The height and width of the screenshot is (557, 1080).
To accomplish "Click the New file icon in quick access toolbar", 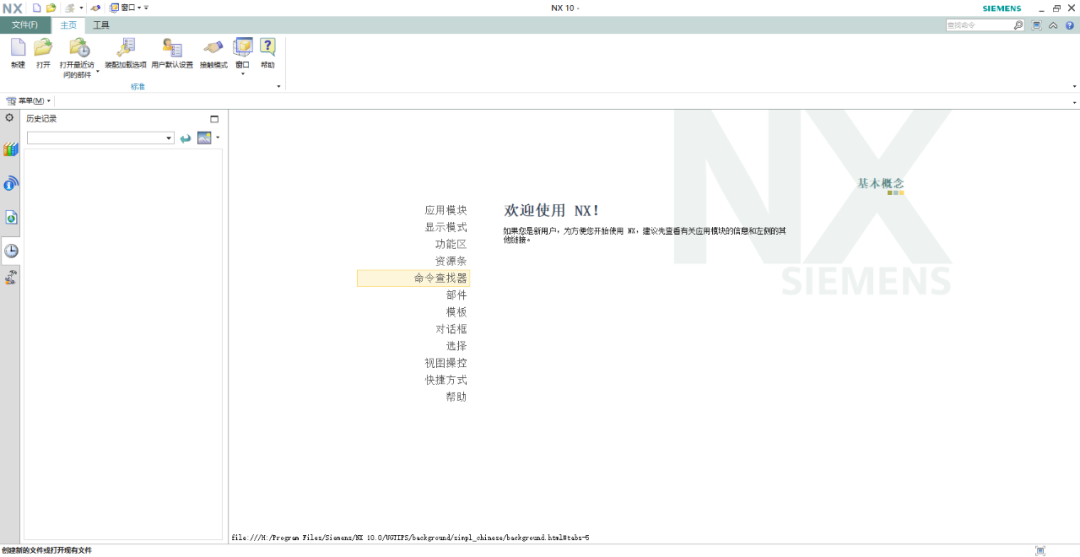I will pyautogui.click(x=37, y=8).
